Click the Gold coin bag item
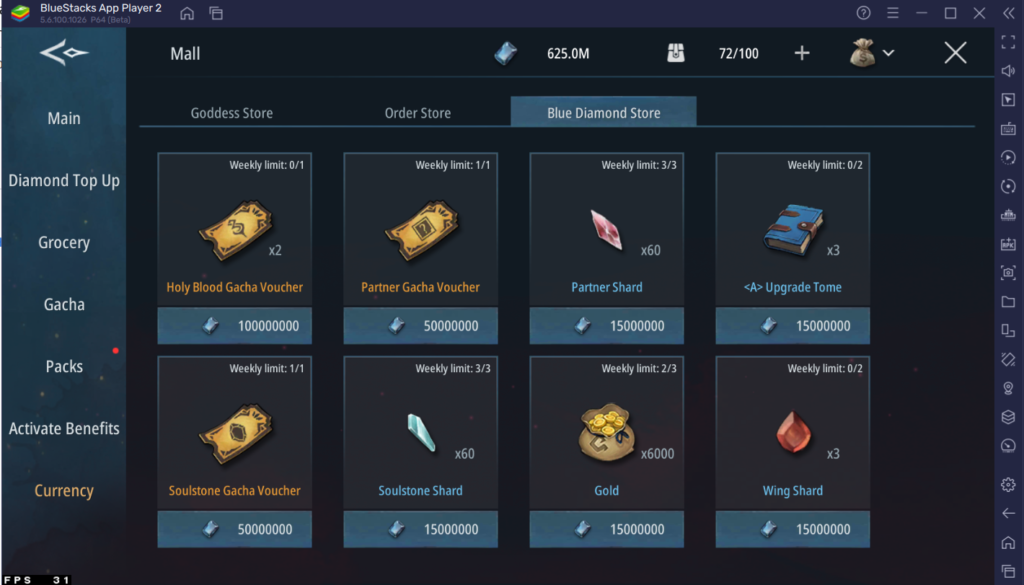 coord(606,432)
